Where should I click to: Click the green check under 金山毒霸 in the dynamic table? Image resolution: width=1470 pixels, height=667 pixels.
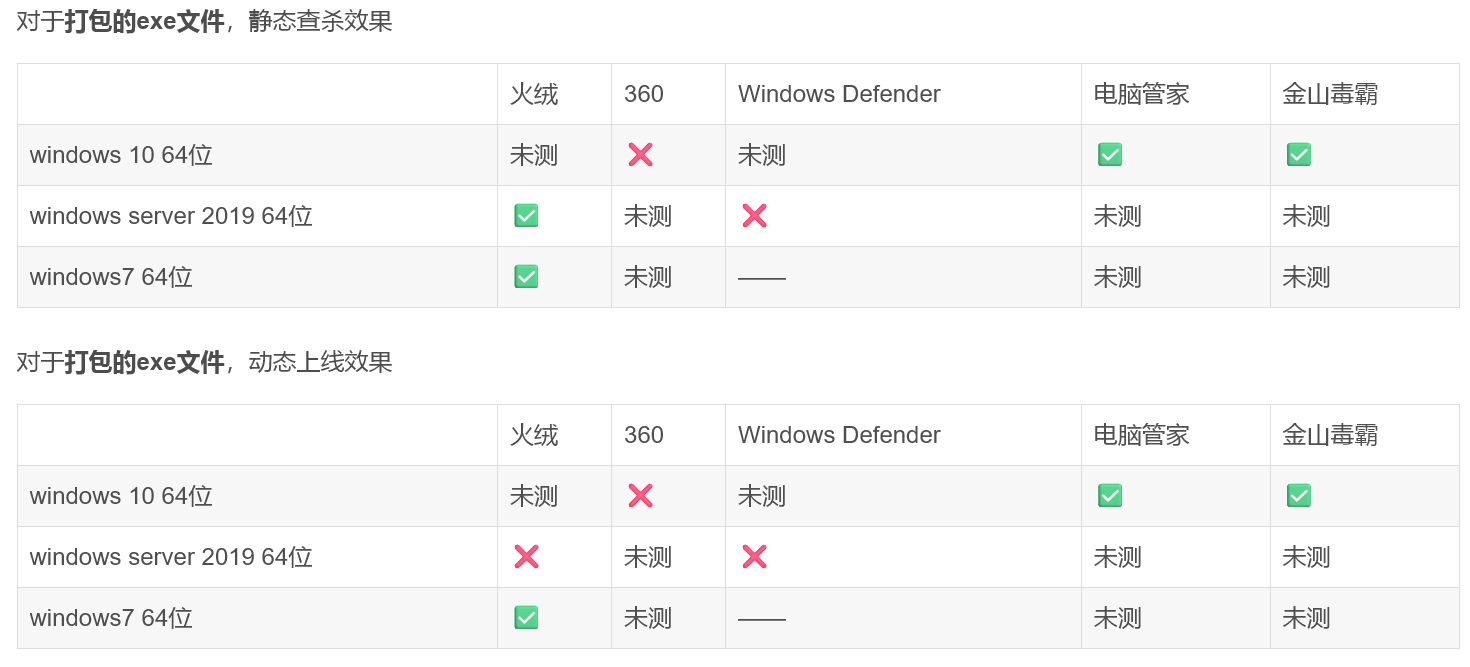point(1298,496)
